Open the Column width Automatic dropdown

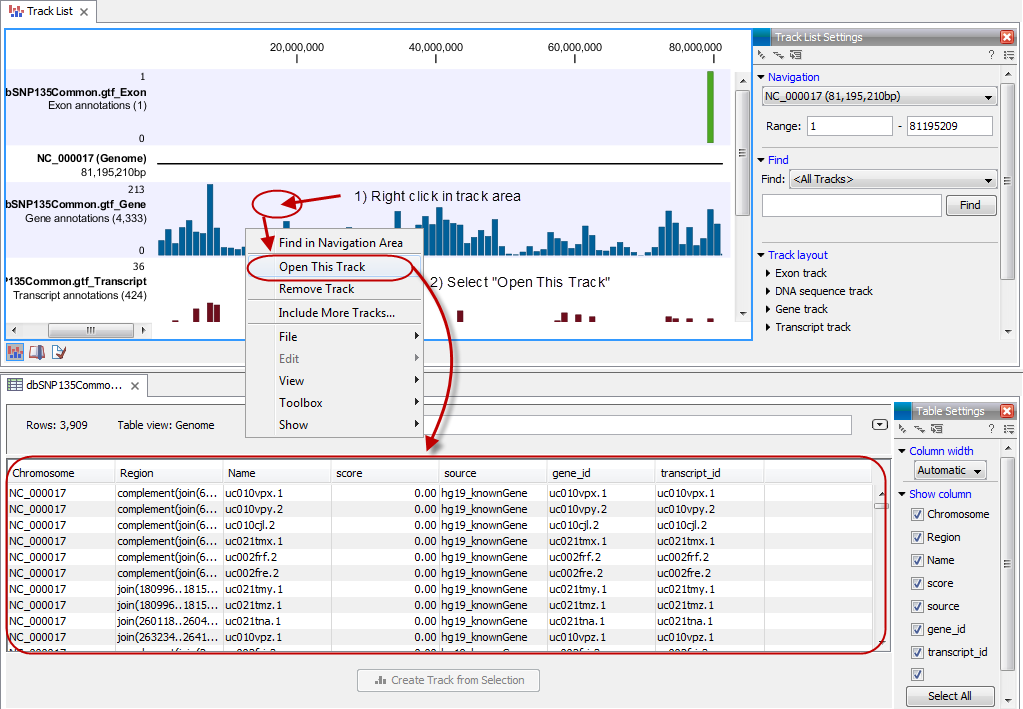[950, 470]
